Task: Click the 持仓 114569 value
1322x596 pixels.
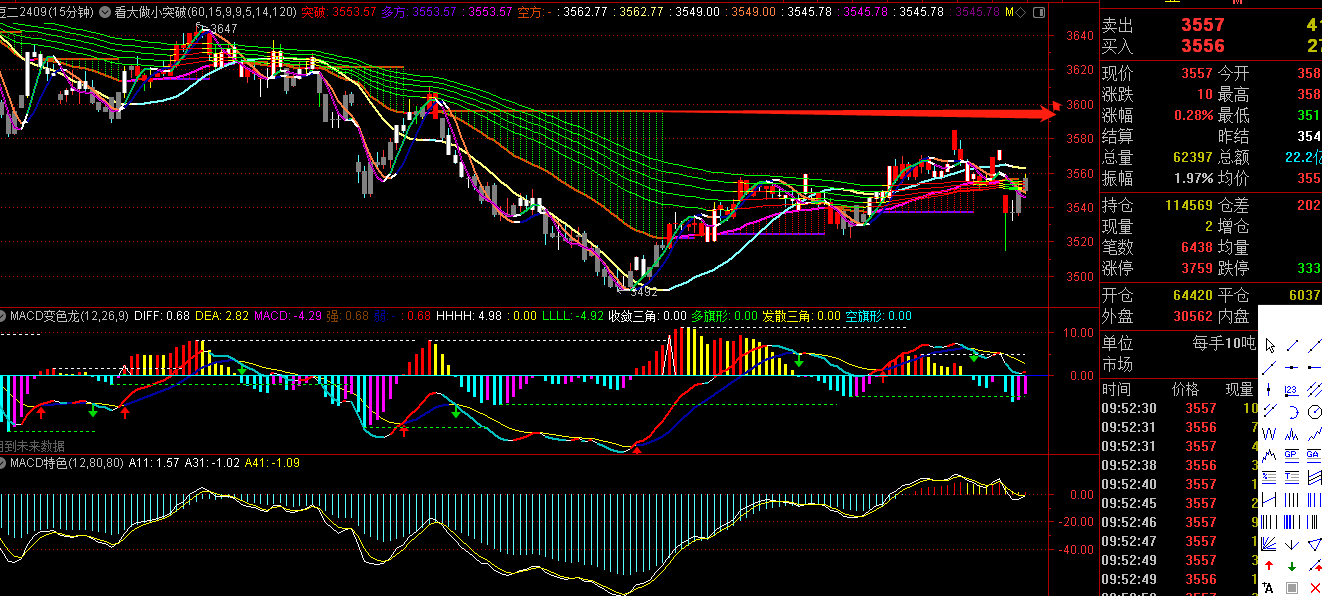Action: click(1188, 205)
